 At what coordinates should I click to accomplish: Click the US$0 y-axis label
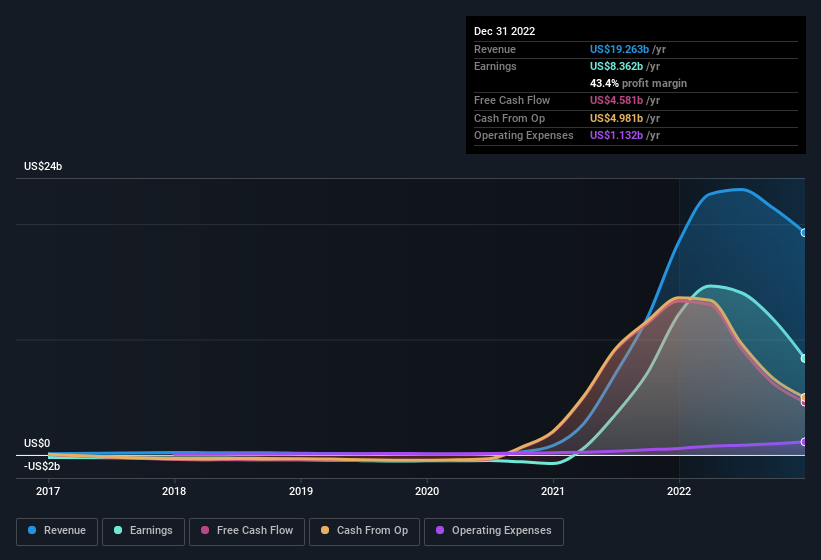coord(37,443)
